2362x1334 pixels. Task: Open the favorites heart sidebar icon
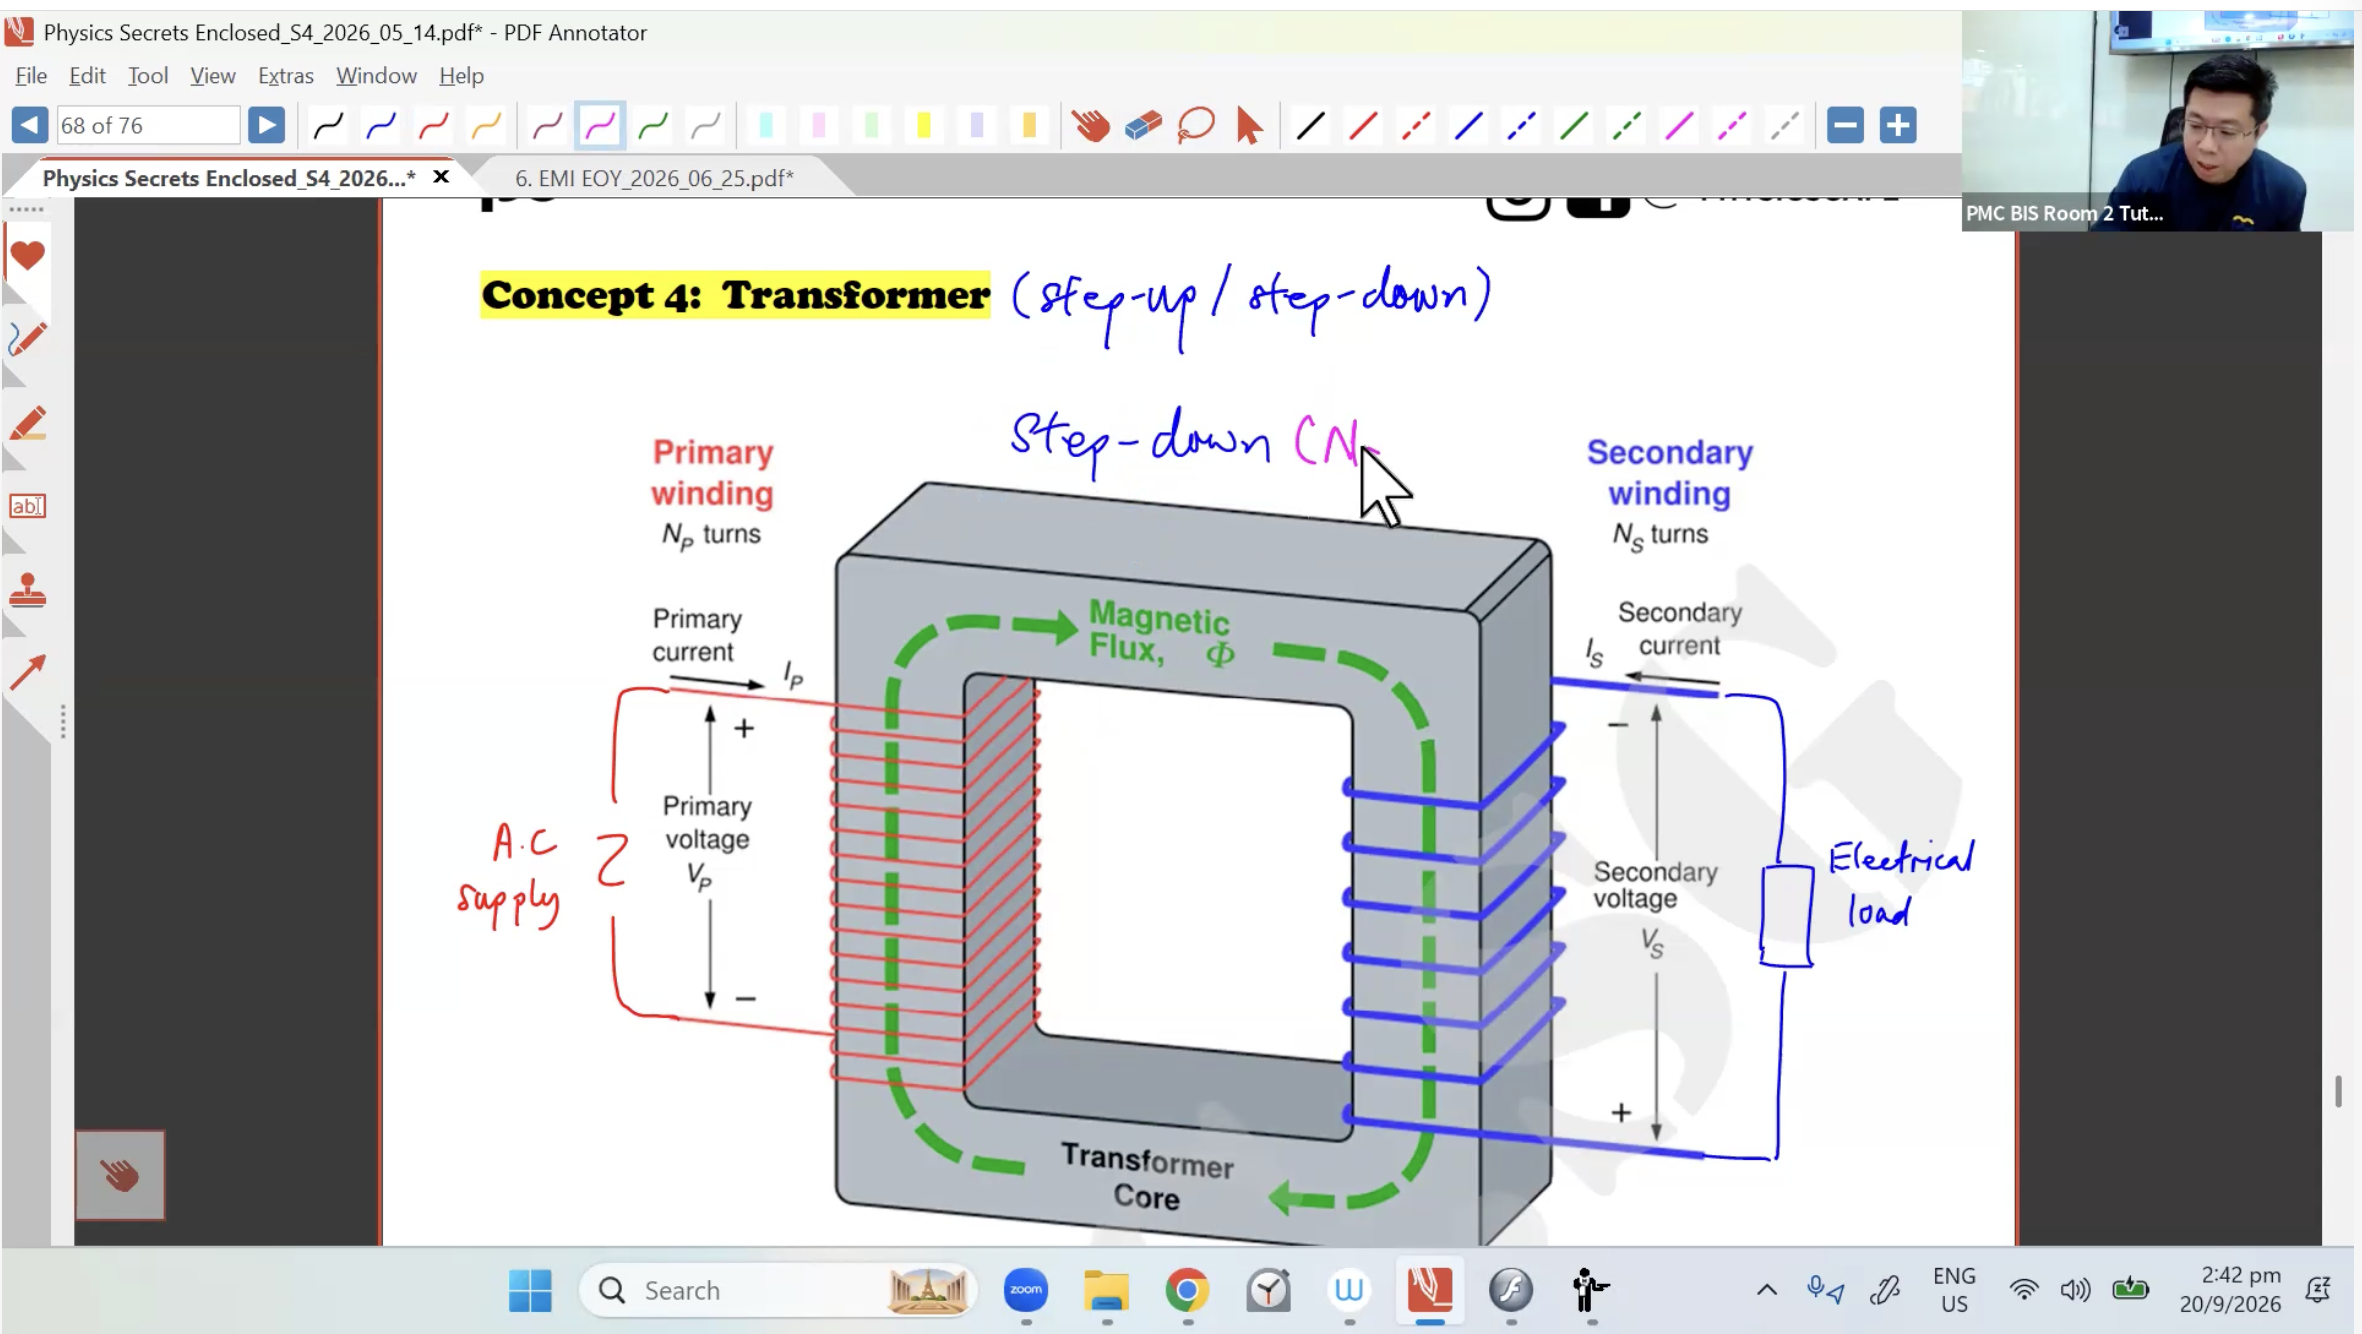pyautogui.click(x=27, y=255)
